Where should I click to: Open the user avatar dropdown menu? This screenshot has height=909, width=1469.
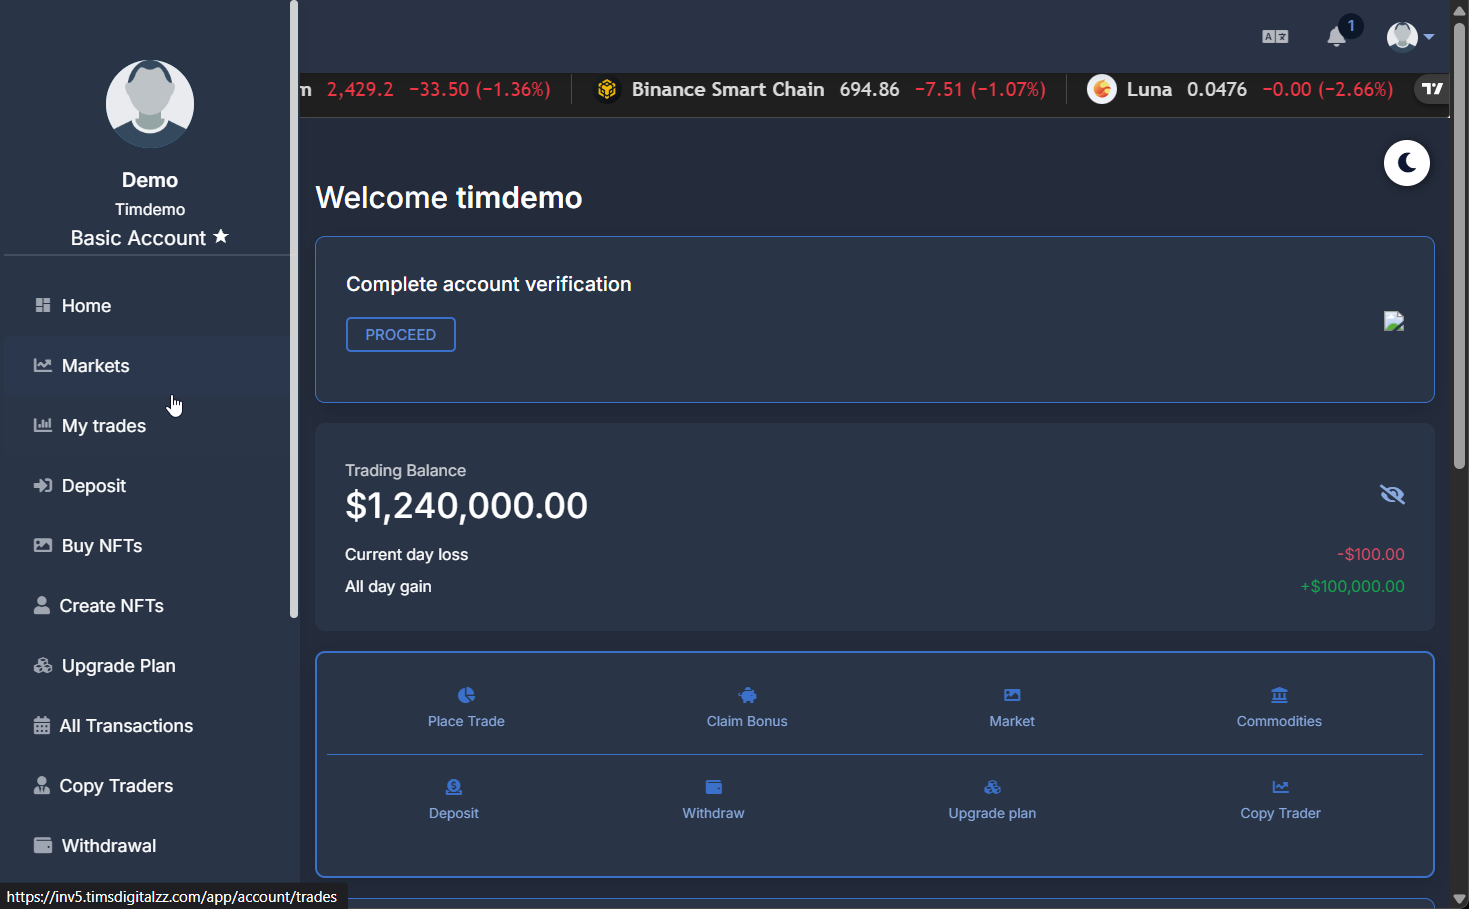pos(1410,37)
